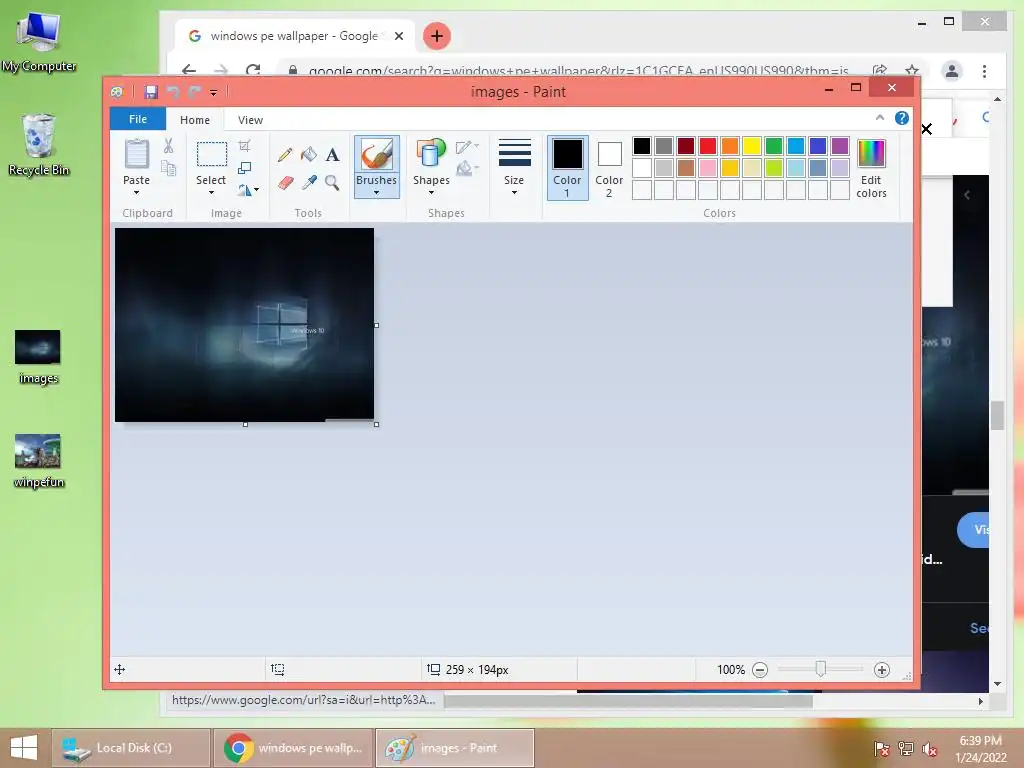
Task: Select the winpefun desktop file
Action: pyautogui.click(x=39, y=461)
